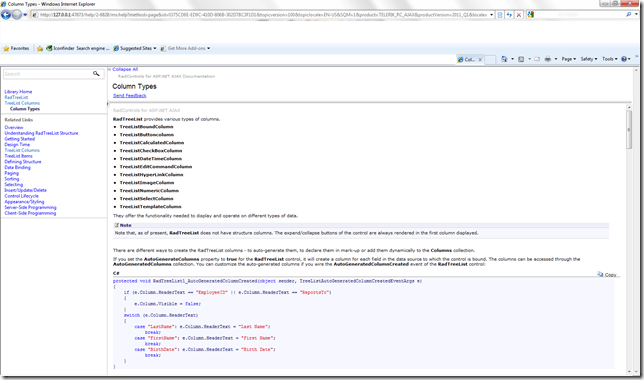Open the Overview related link
This screenshot has width=644, height=380.
[x=14, y=127]
